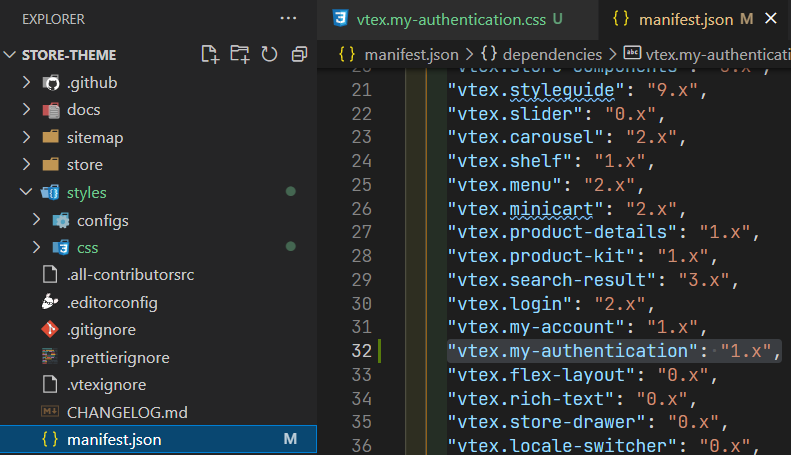Click the .all-contributorsrc file icon
Screen dimensions: 791x455
point(50,274)
